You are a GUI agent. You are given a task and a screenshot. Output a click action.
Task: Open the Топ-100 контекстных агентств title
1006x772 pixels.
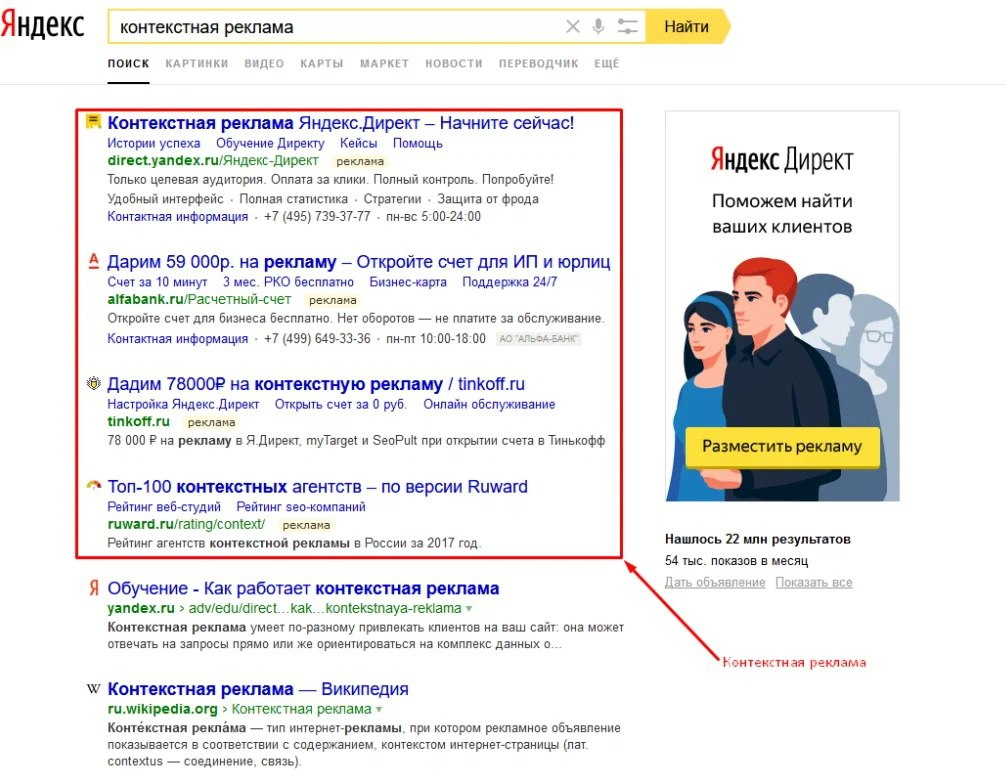click(318, 486)
